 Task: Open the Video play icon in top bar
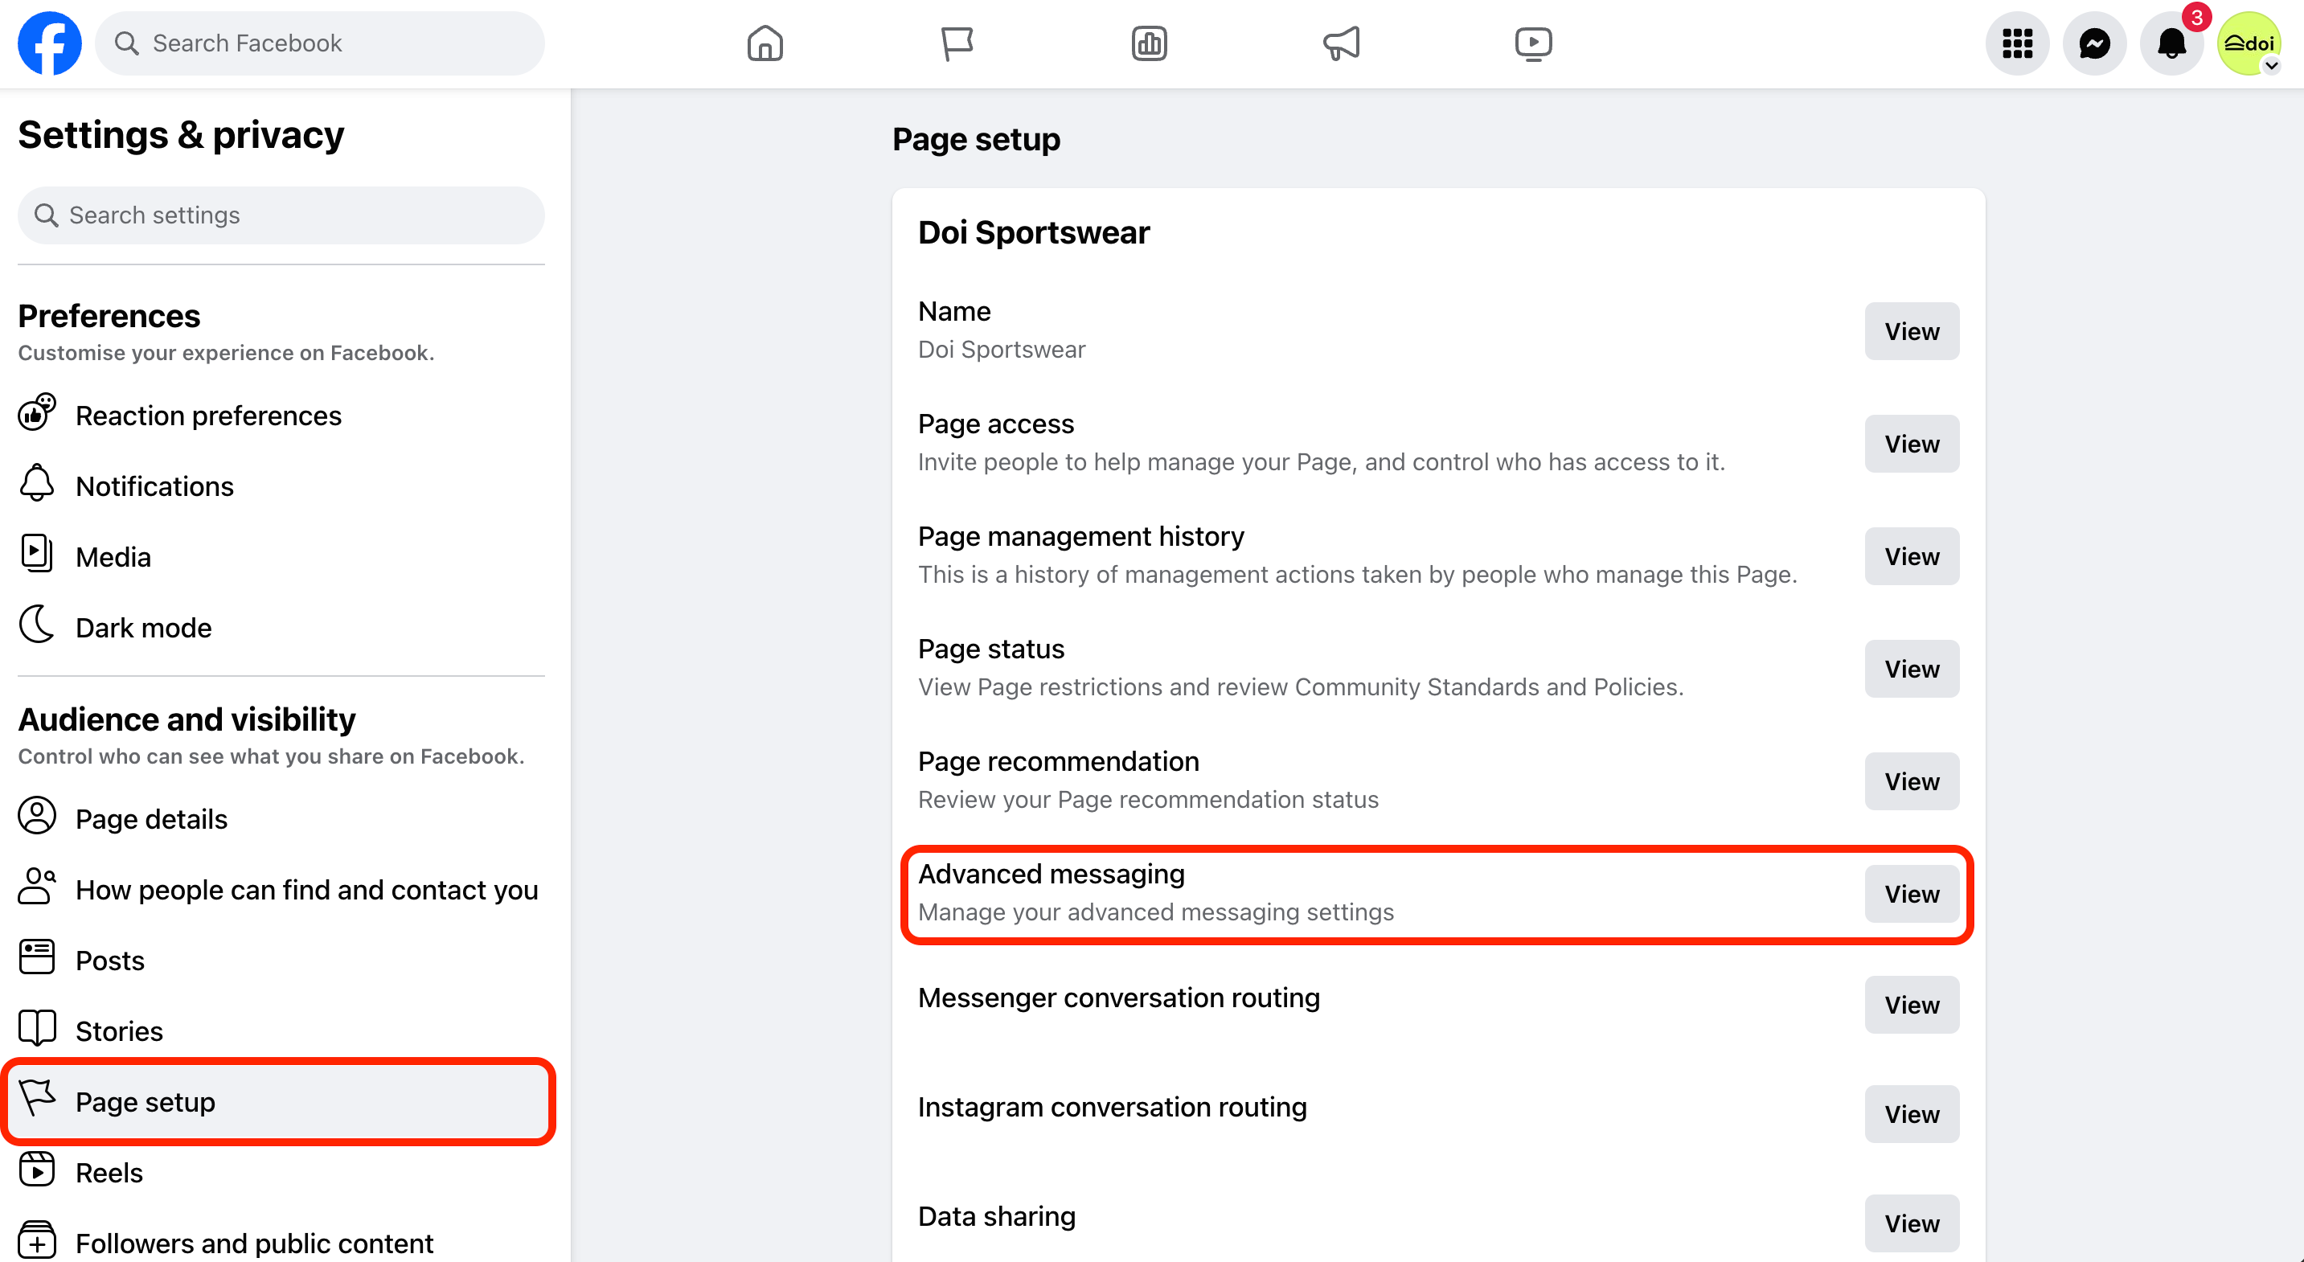click(1533, 43)
